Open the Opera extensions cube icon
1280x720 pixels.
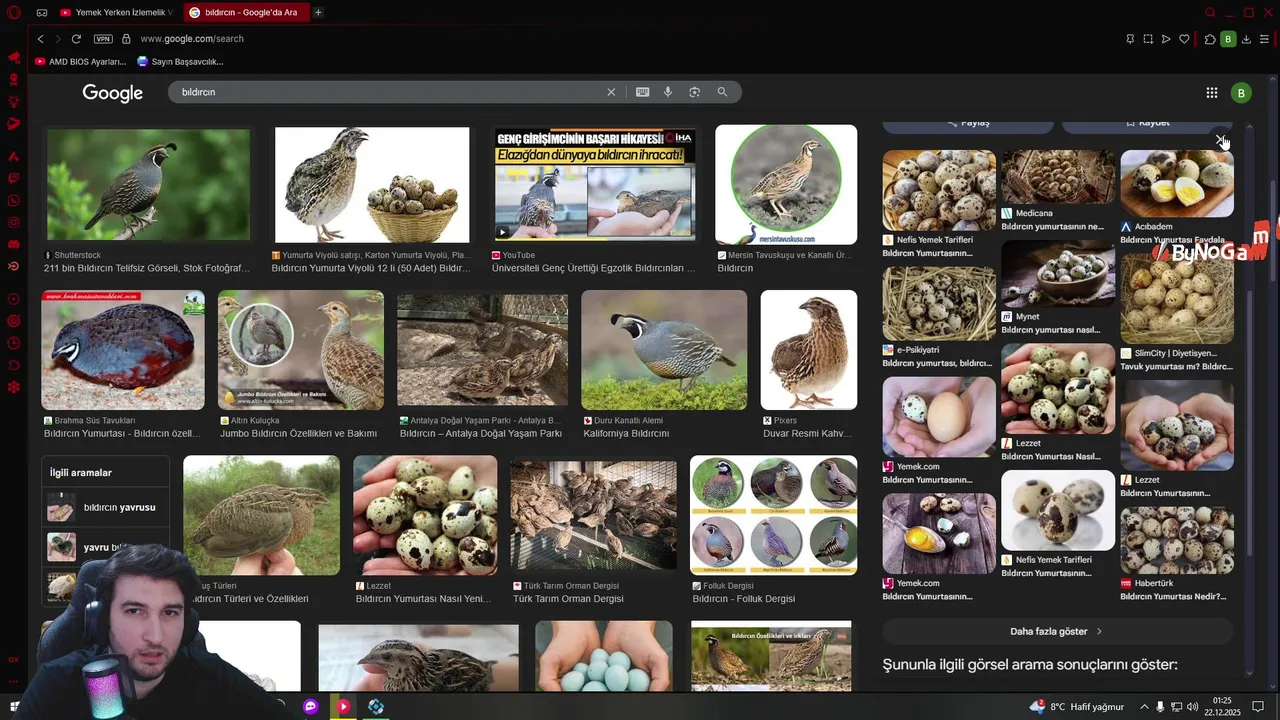click(x=1210, y=39)
